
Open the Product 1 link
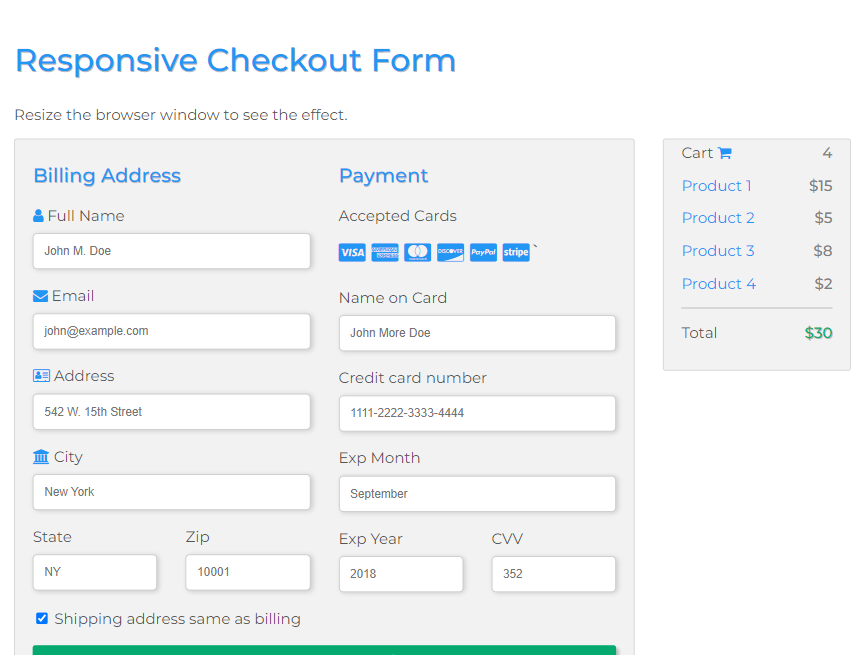[716, 186]
